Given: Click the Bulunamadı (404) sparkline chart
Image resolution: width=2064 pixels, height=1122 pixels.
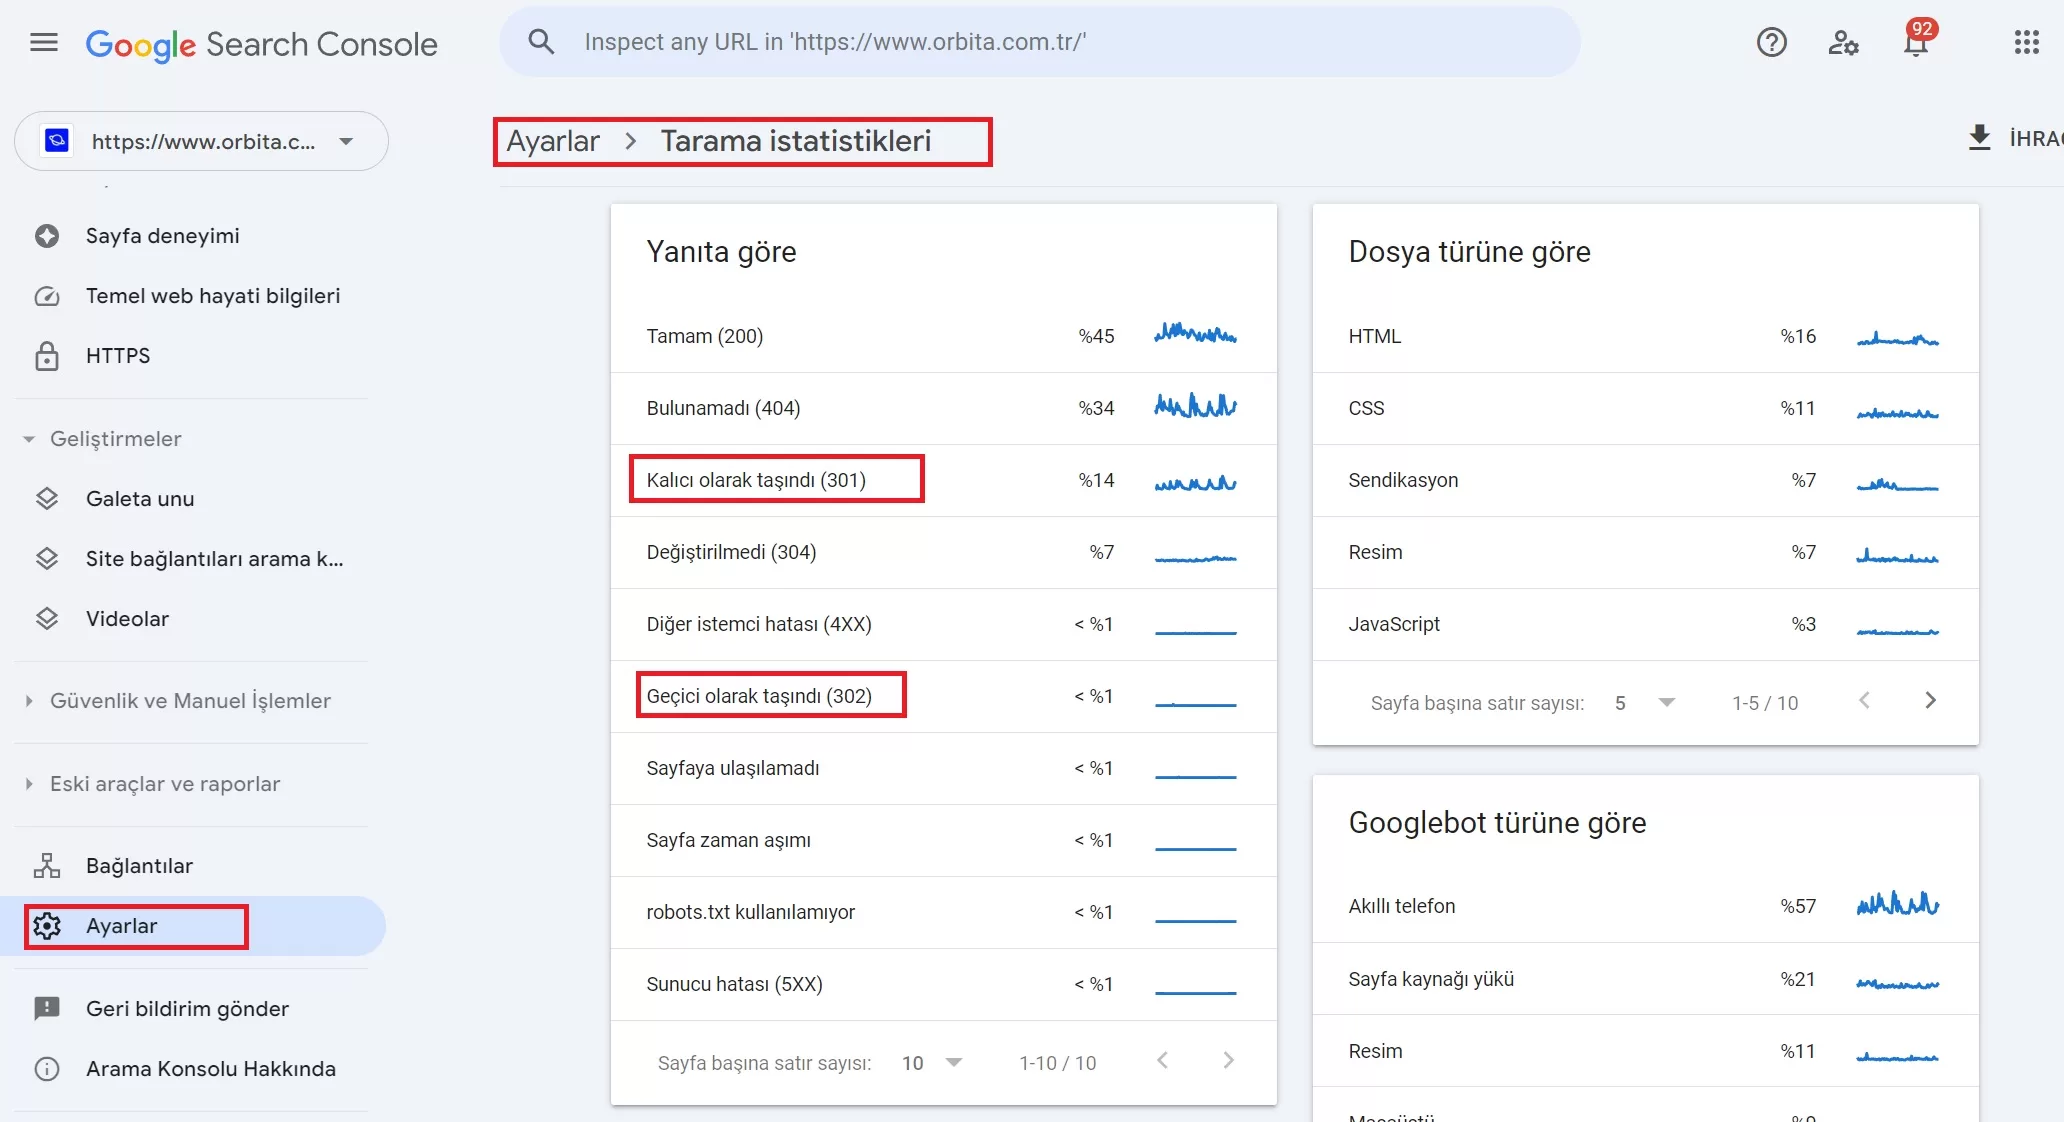Looking at the screenshot, I should click(x=1195, y=406).
